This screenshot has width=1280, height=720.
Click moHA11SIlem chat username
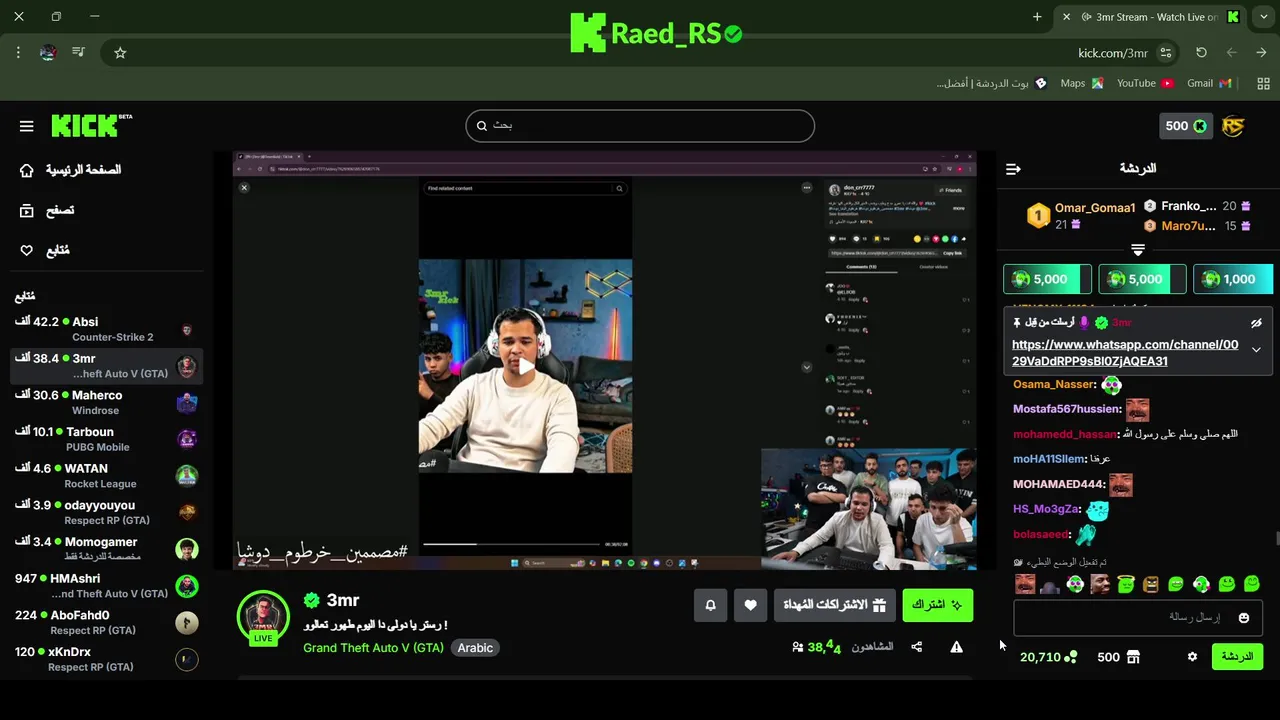point(1049,459)
